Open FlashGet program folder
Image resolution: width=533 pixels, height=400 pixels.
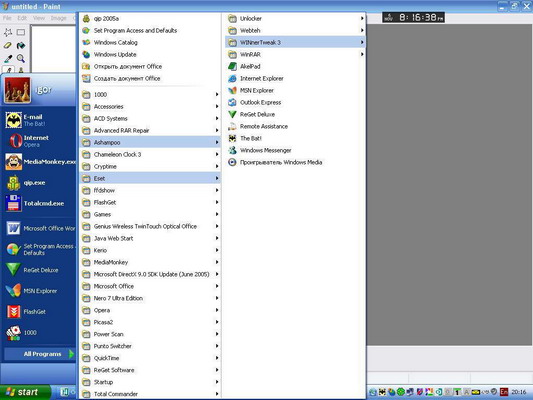pyautogui.click(x=150, y=202)
